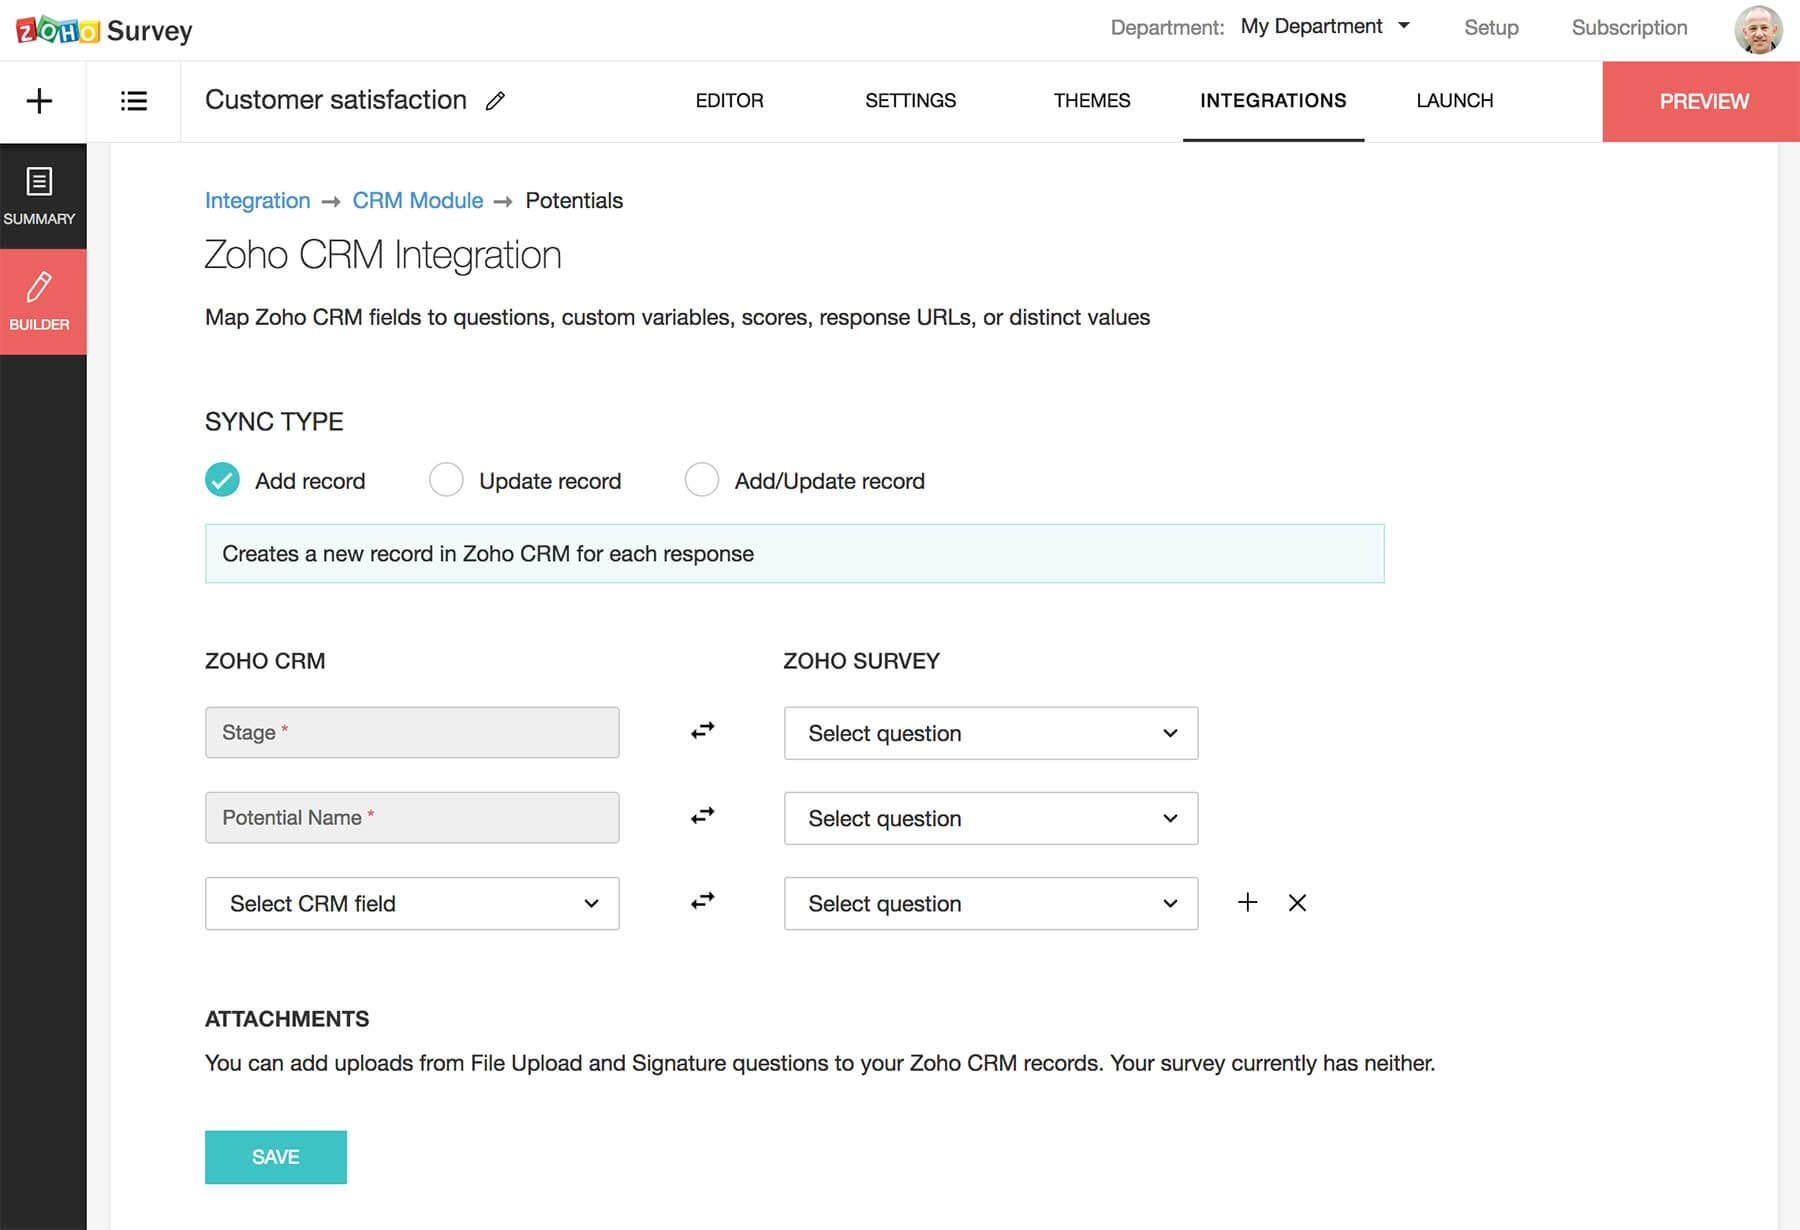Image resolution: width=1800 pixels, height=1230 pixels.
Task: Open the Select CRM field dropdown
Action: click(411, 903)
